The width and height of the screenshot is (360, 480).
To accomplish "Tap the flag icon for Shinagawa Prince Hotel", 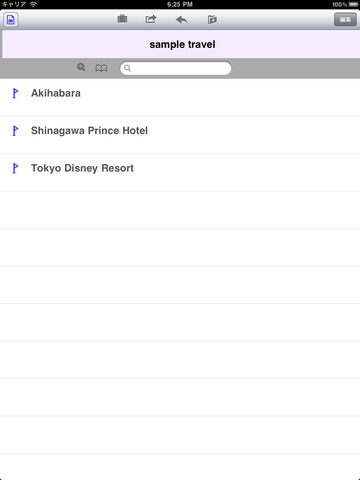I will click(15, 131).
